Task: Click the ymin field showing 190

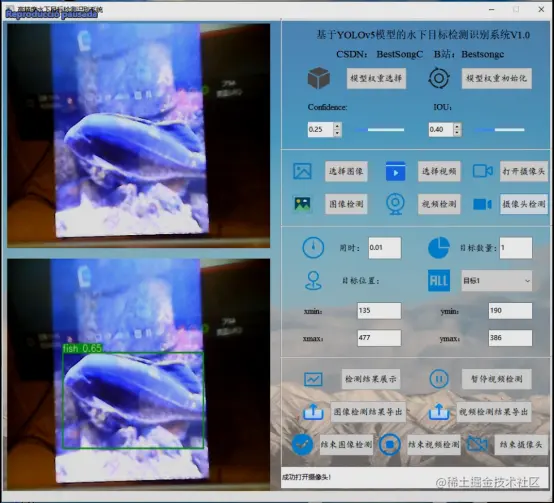Action: tap(510, 310)
